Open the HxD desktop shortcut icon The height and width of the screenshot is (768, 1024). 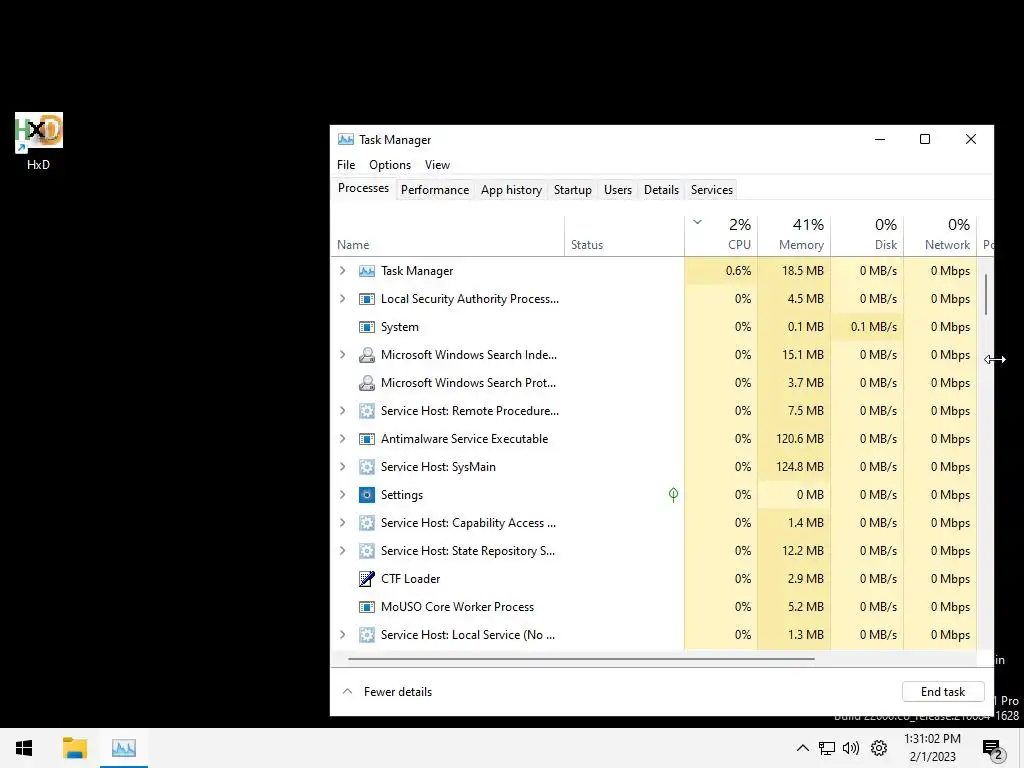coord(39,133)
